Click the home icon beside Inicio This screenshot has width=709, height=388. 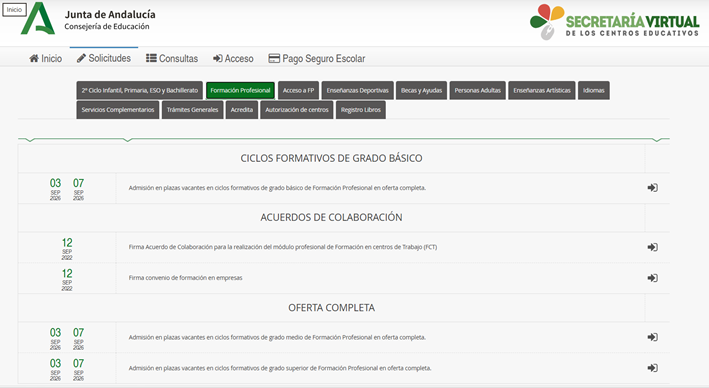[34, 58]
